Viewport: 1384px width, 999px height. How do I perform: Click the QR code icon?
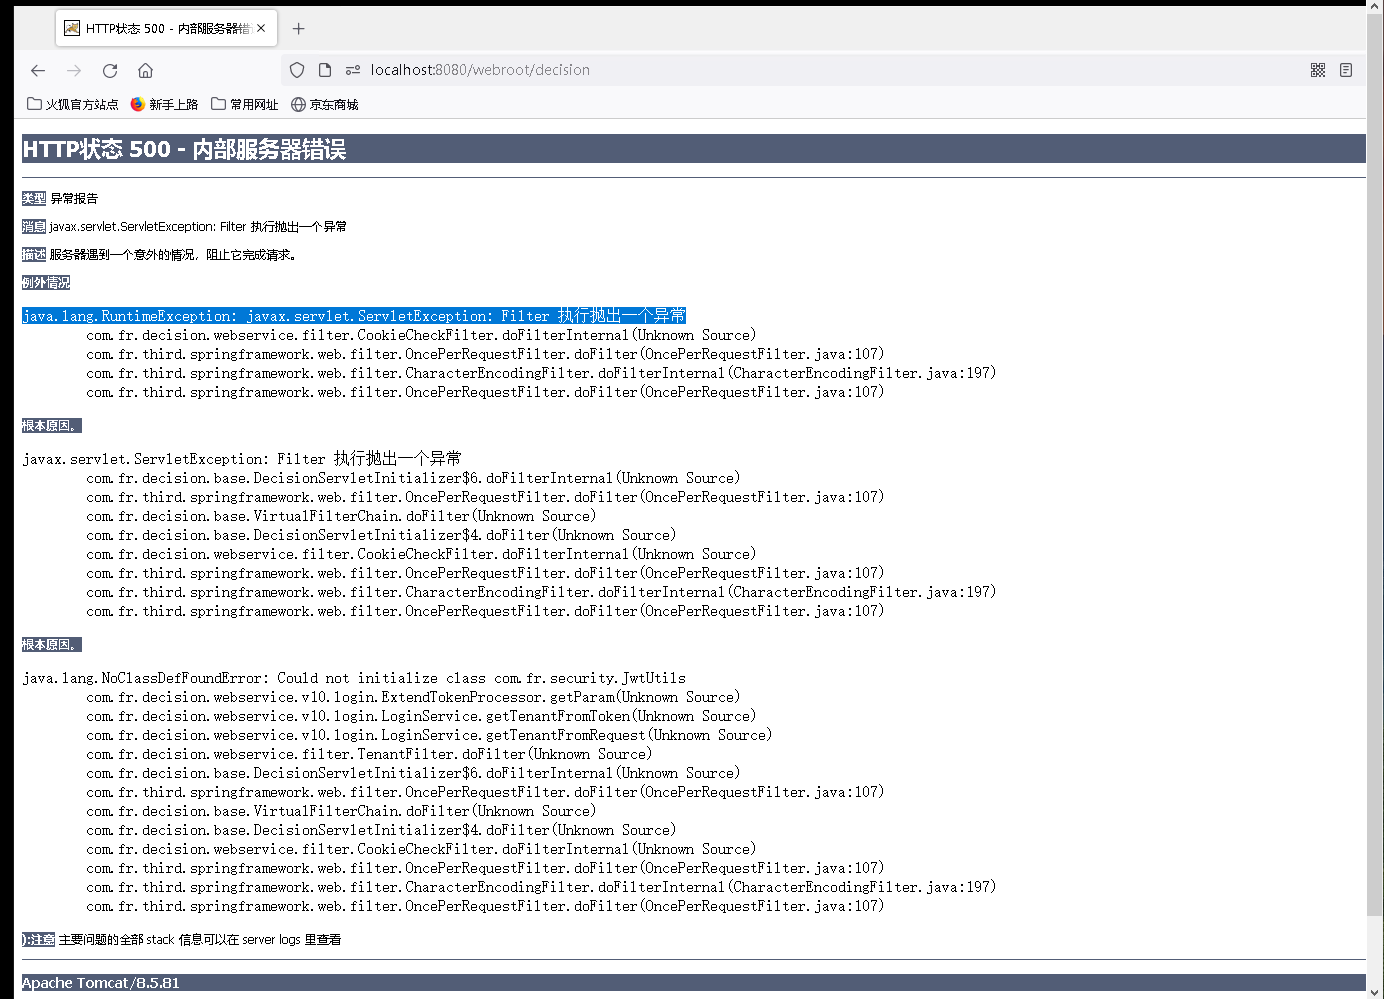pos(1318,70)
